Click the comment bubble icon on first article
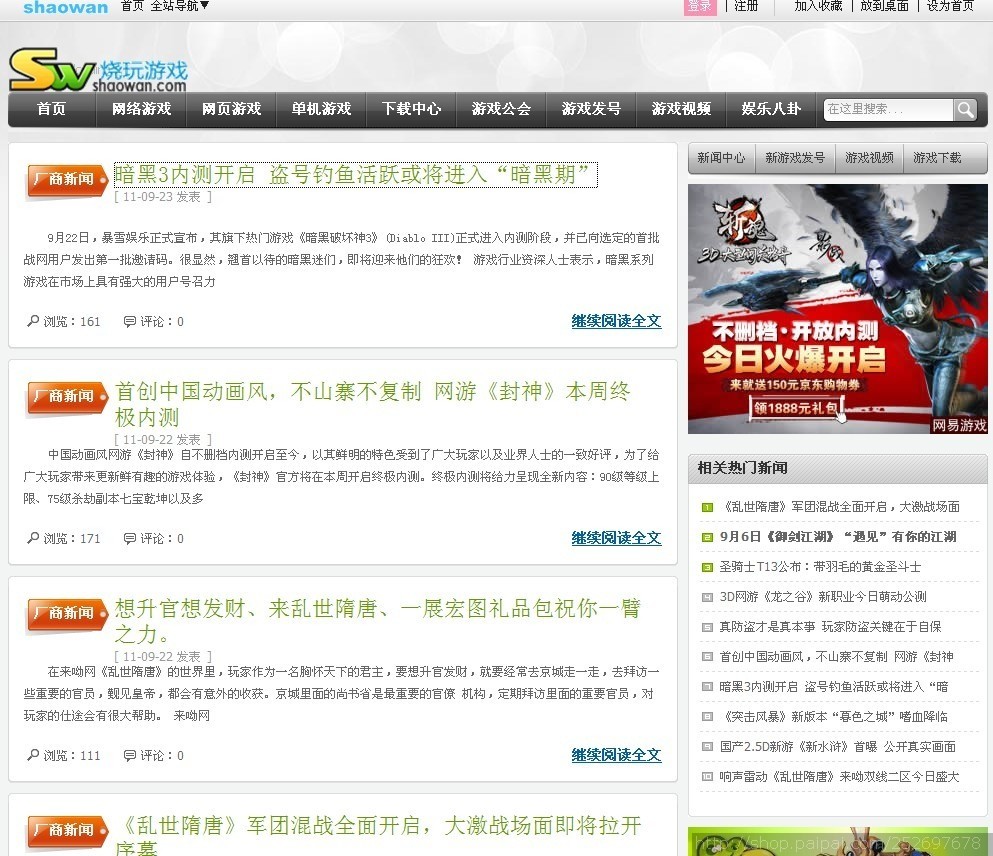This screenshot has height=856, width=993. [x=129, y=322]
